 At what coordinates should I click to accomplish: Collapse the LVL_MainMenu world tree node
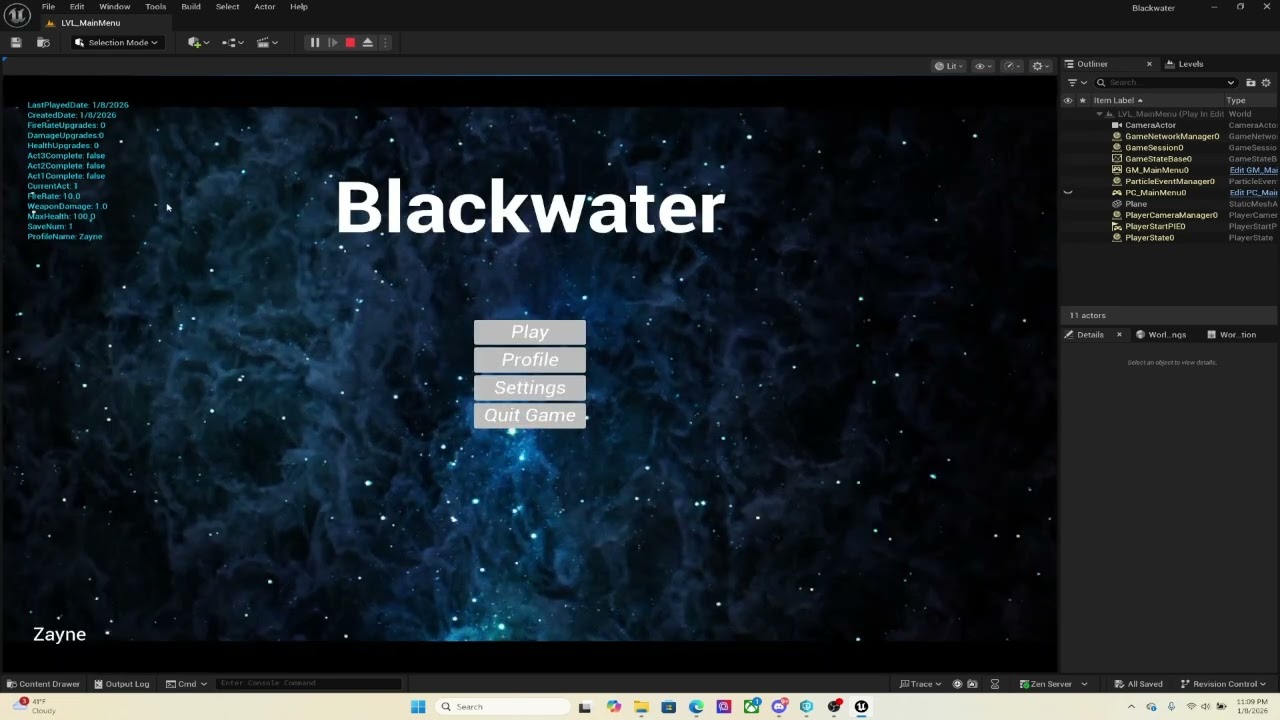pos(1100,114)
